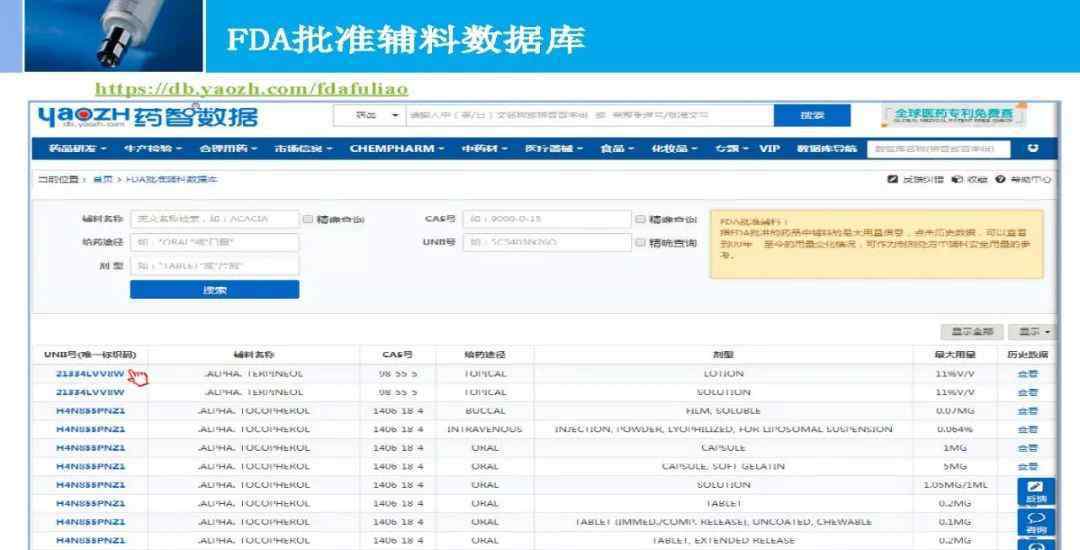This screenshot has width=1080, height=550.
Task: Expand the 药品研发 nav menu
Action: 78,148
